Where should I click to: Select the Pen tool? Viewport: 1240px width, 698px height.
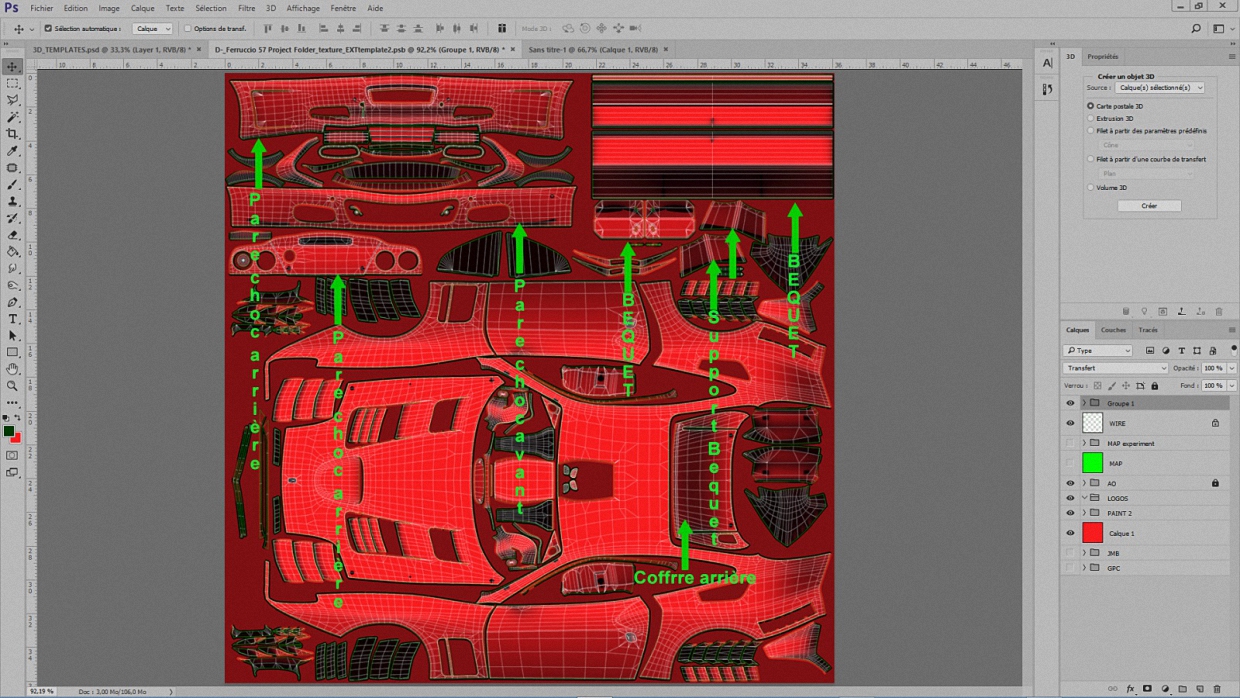tap(13, 302)
